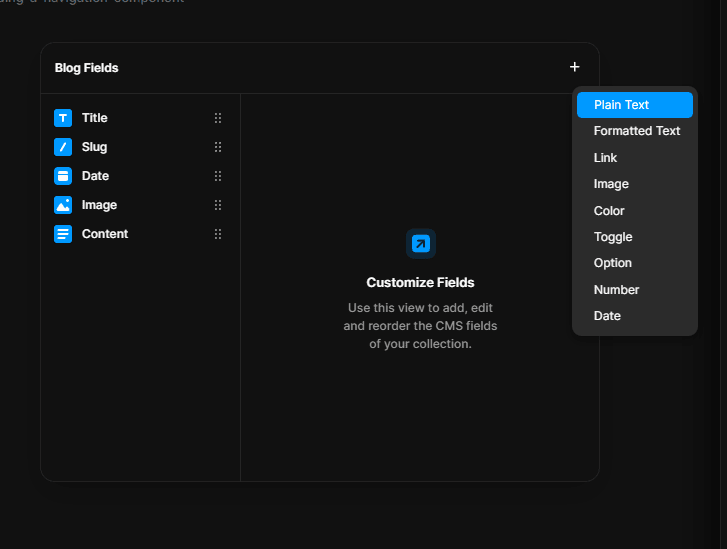Click the drag handle beside Title
This screenshot has width=727, height=549.
218,118
